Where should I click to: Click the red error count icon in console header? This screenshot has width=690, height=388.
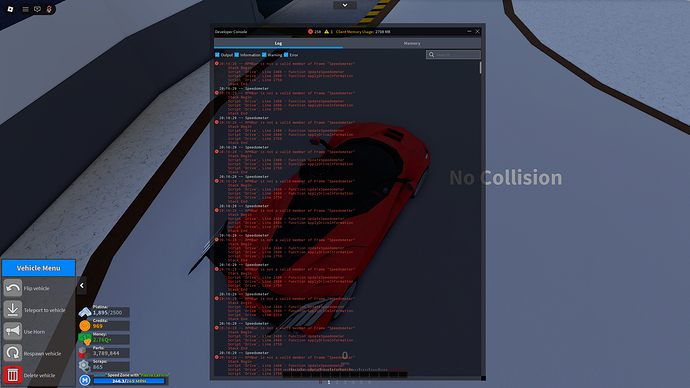tap(310, 32)
